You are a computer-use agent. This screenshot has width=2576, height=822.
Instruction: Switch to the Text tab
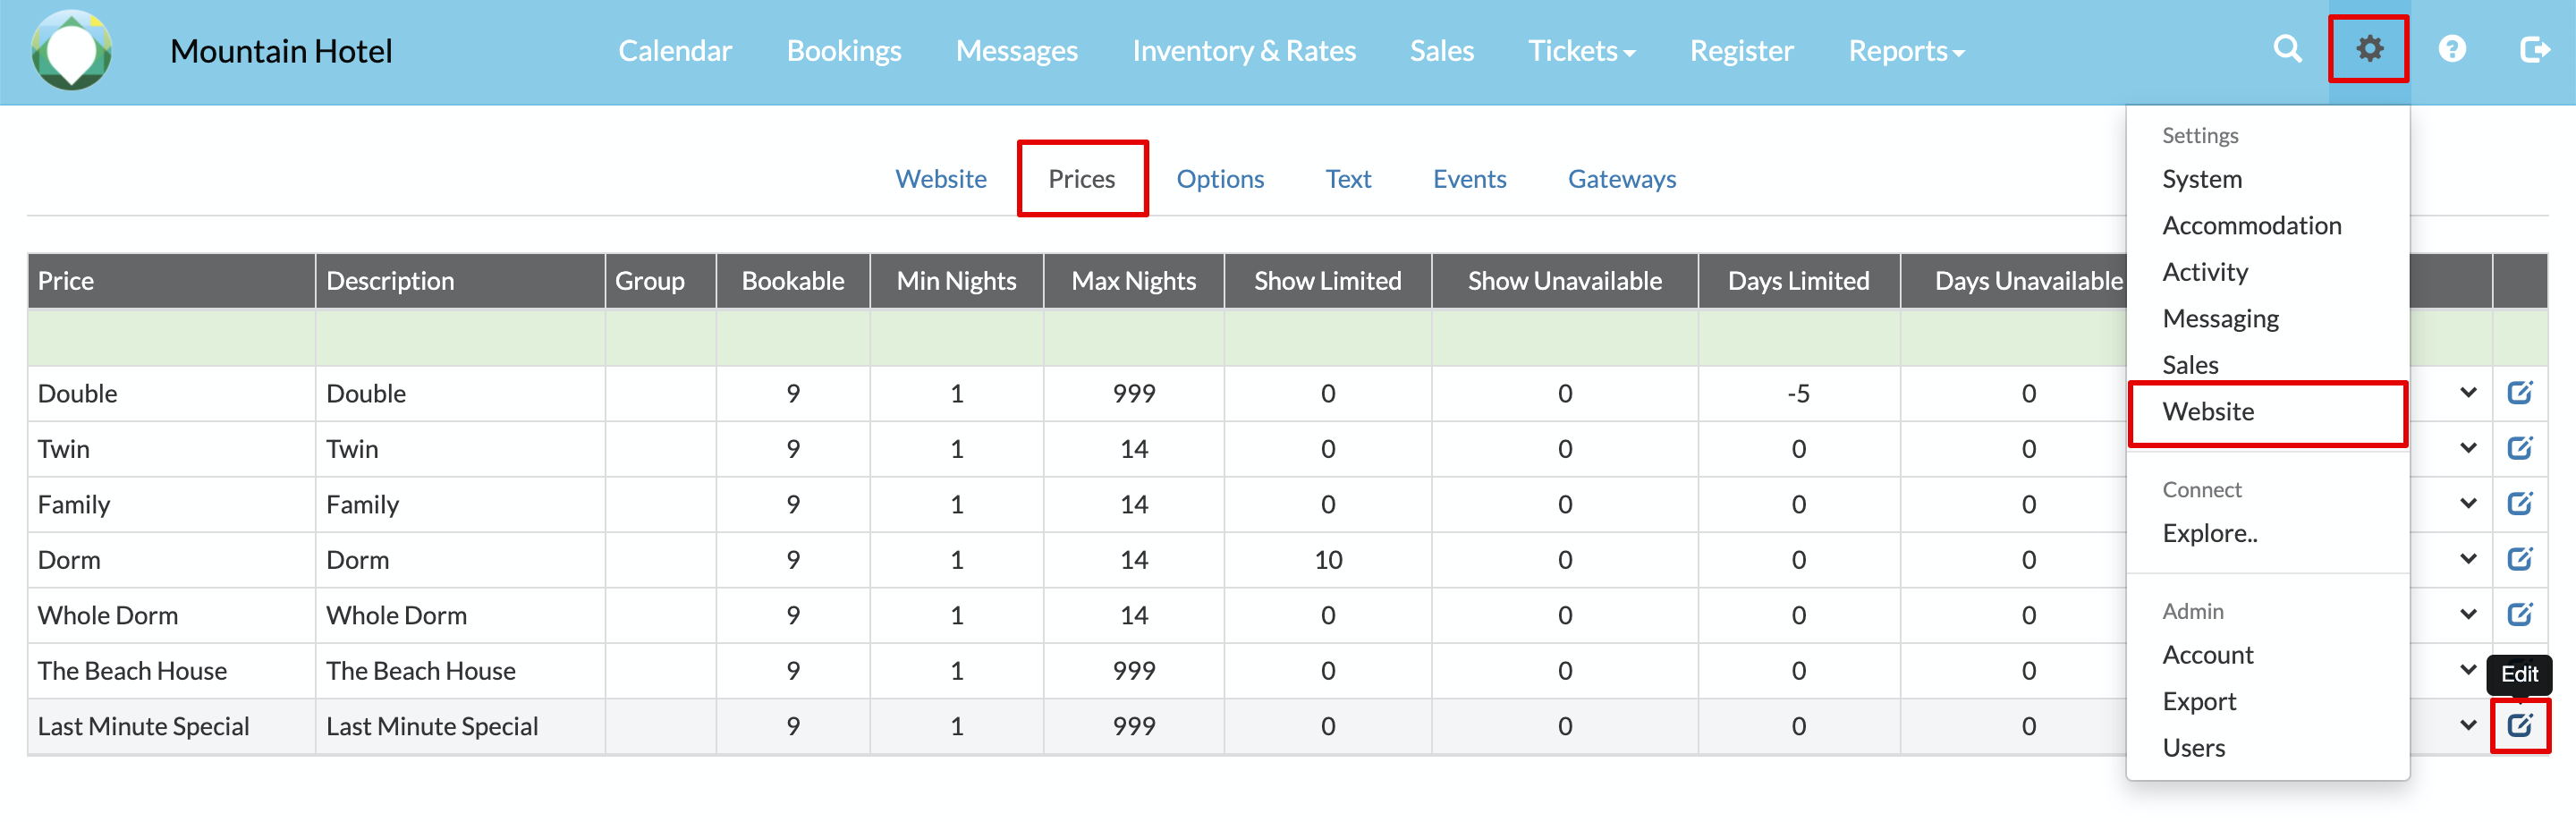click(1348, 179)
